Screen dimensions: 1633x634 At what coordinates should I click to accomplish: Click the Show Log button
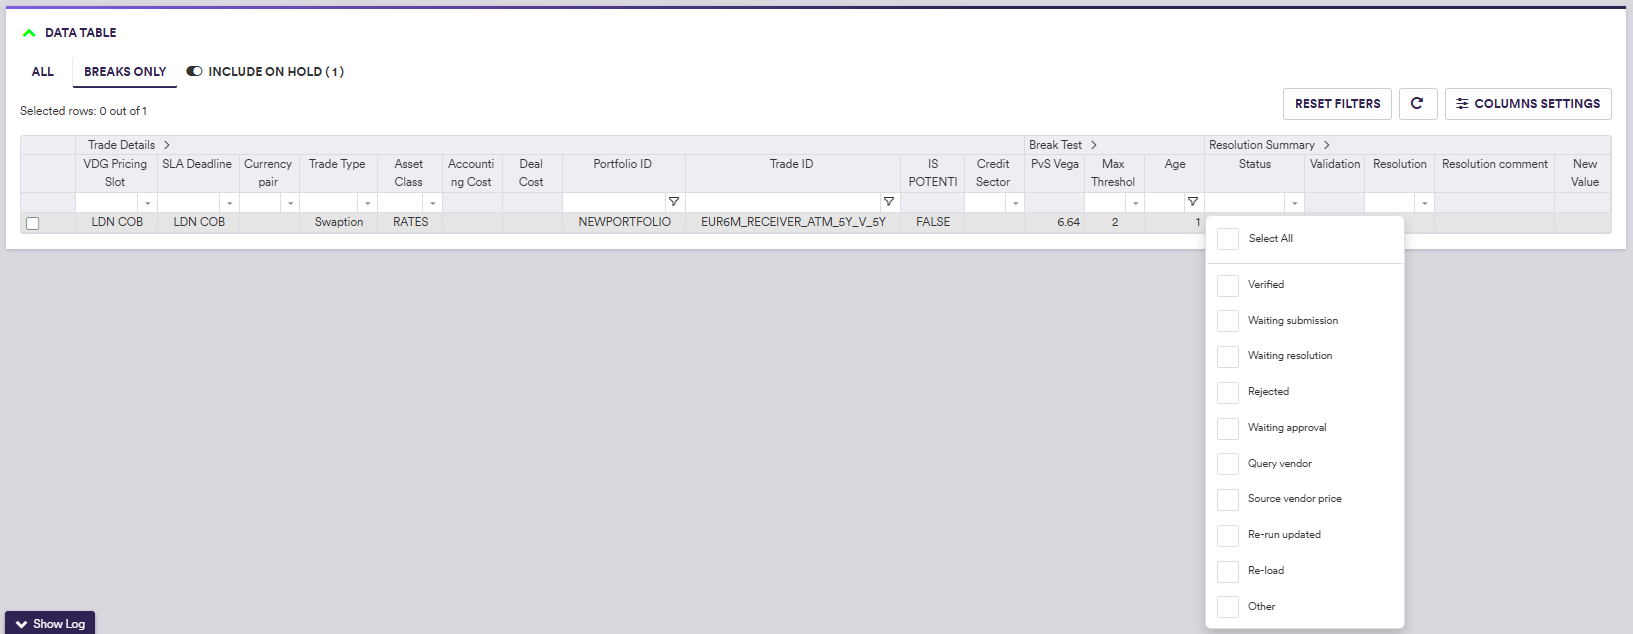(x=50, y=623)
